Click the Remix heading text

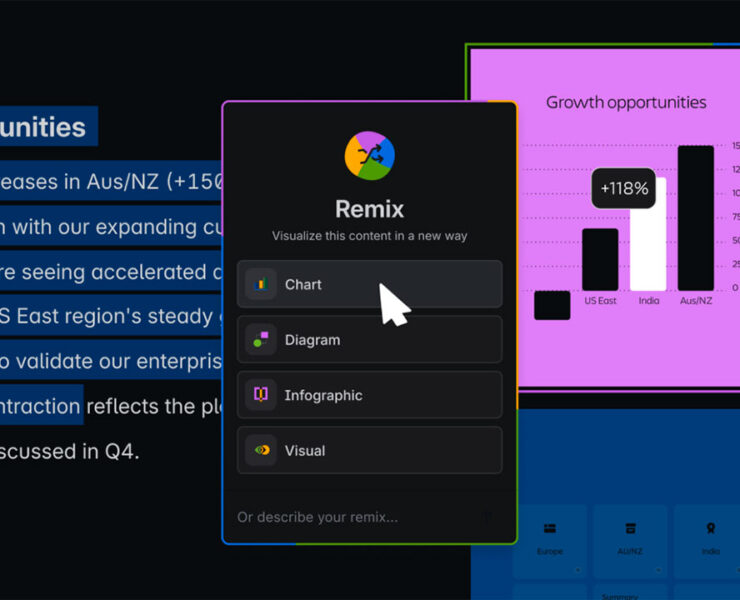[370, 209]
